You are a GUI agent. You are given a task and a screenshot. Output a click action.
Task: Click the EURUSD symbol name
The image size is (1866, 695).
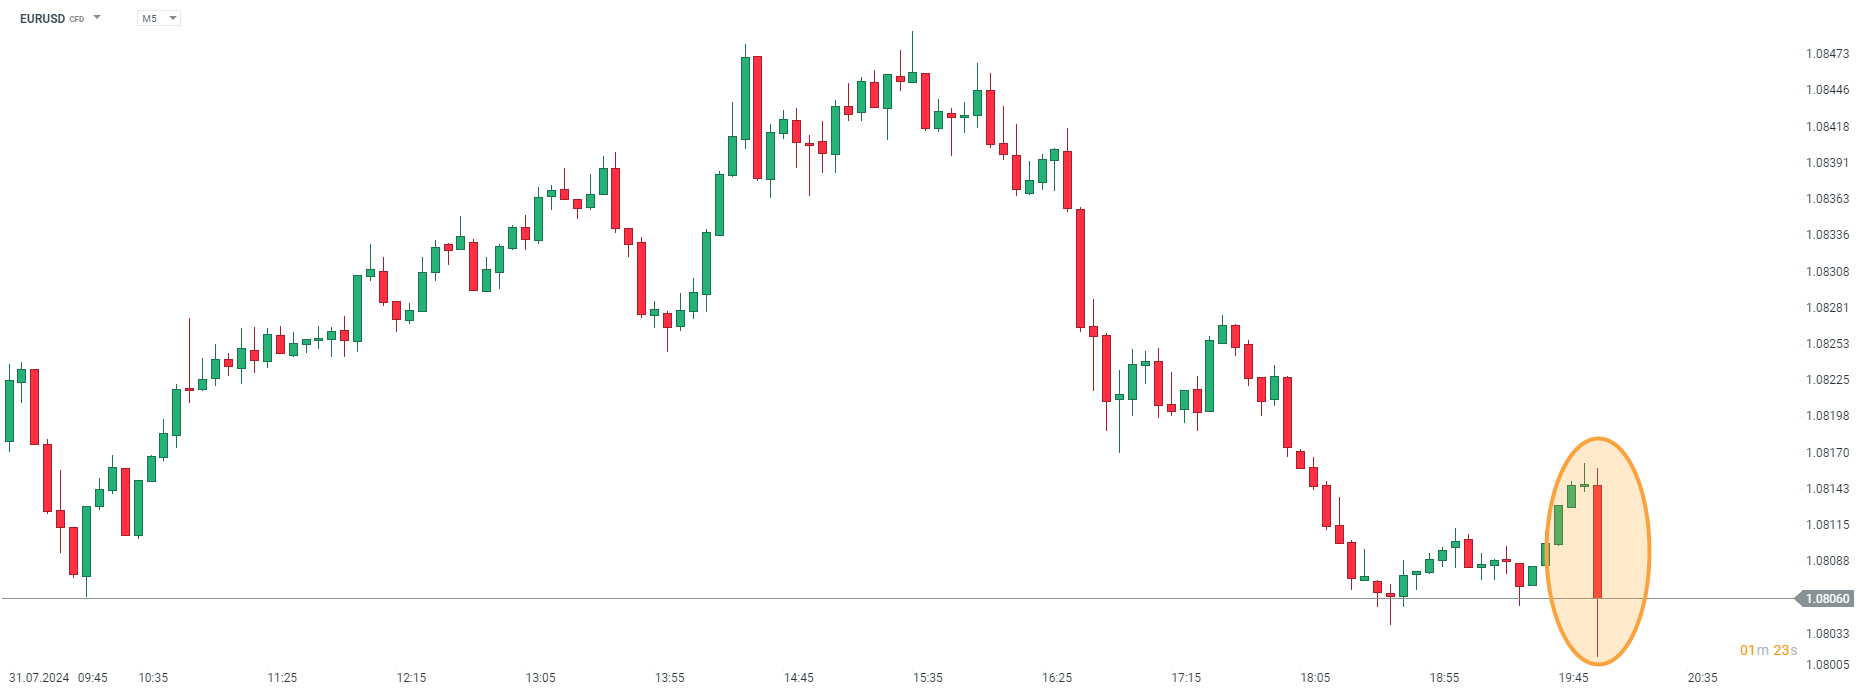pos(42,19)
